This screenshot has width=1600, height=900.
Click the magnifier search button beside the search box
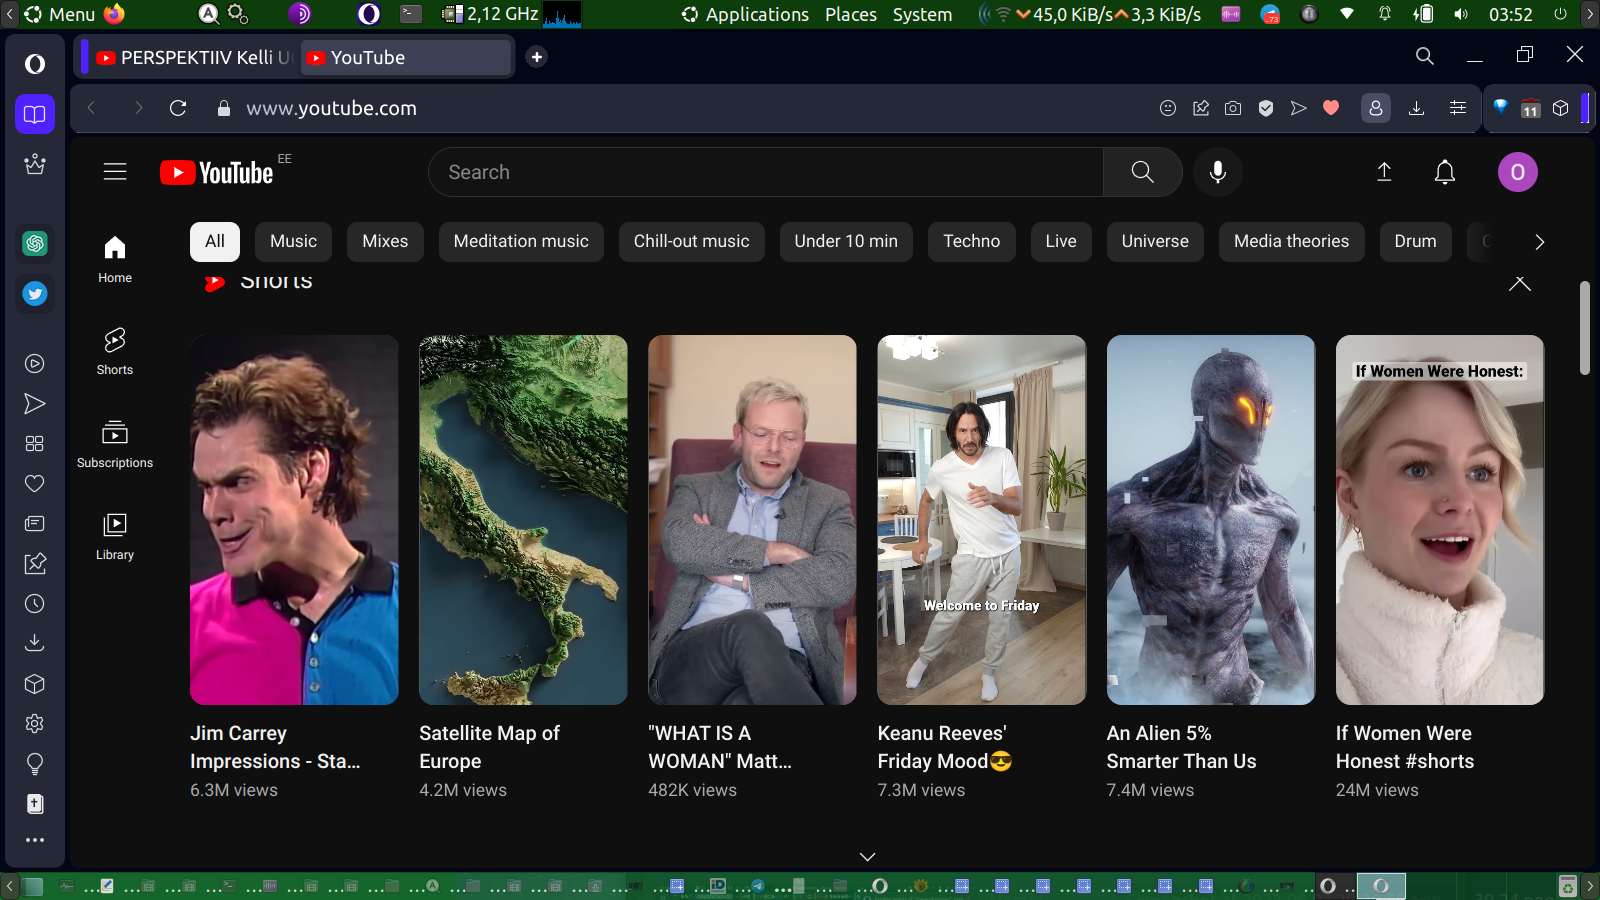(x=1142, y=172)
